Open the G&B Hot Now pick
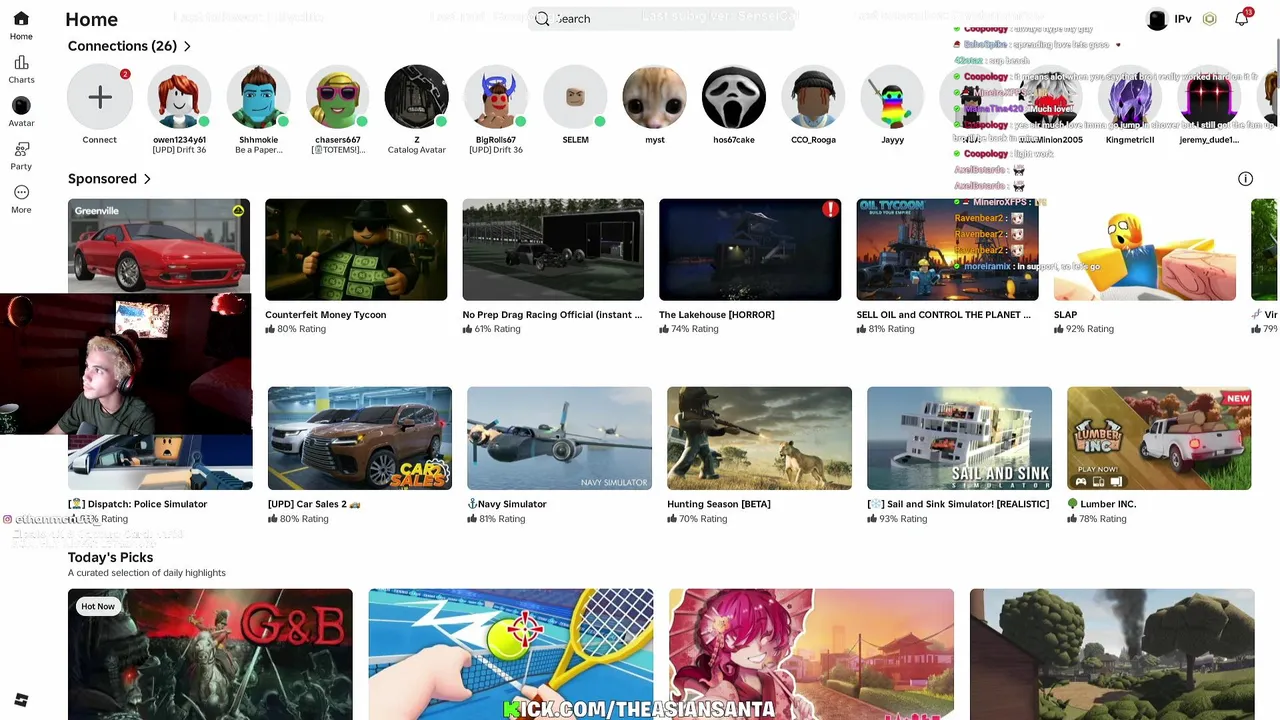 210,654
